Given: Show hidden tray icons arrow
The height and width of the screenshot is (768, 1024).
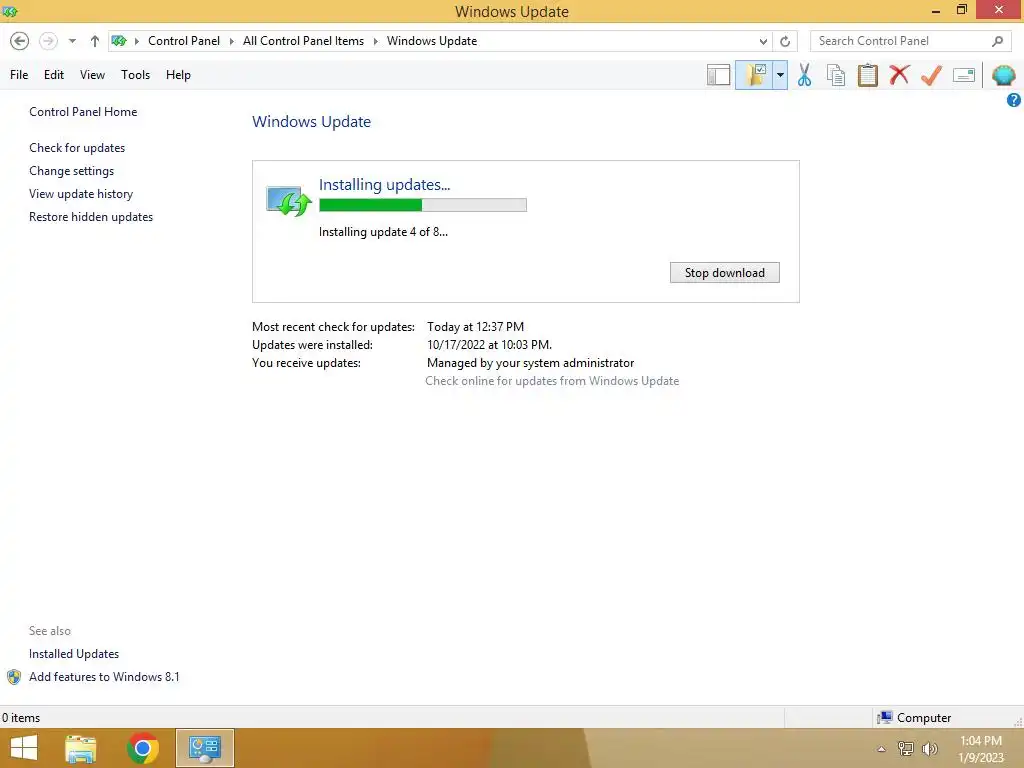Looking at the screenshot, I should (881, 749).
